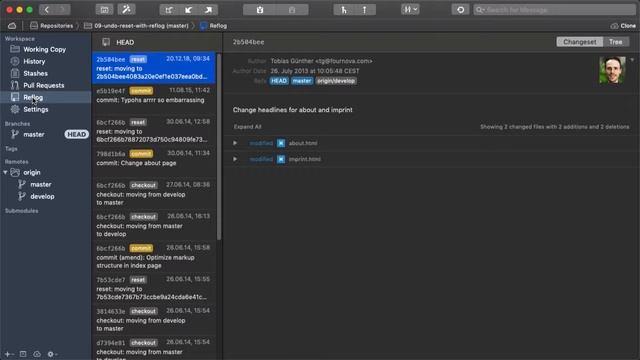Click Expand All in changeset
Image resolution: width=640 pixels, height=360 pixels.
pyautogui.click(x=247, y=127)
